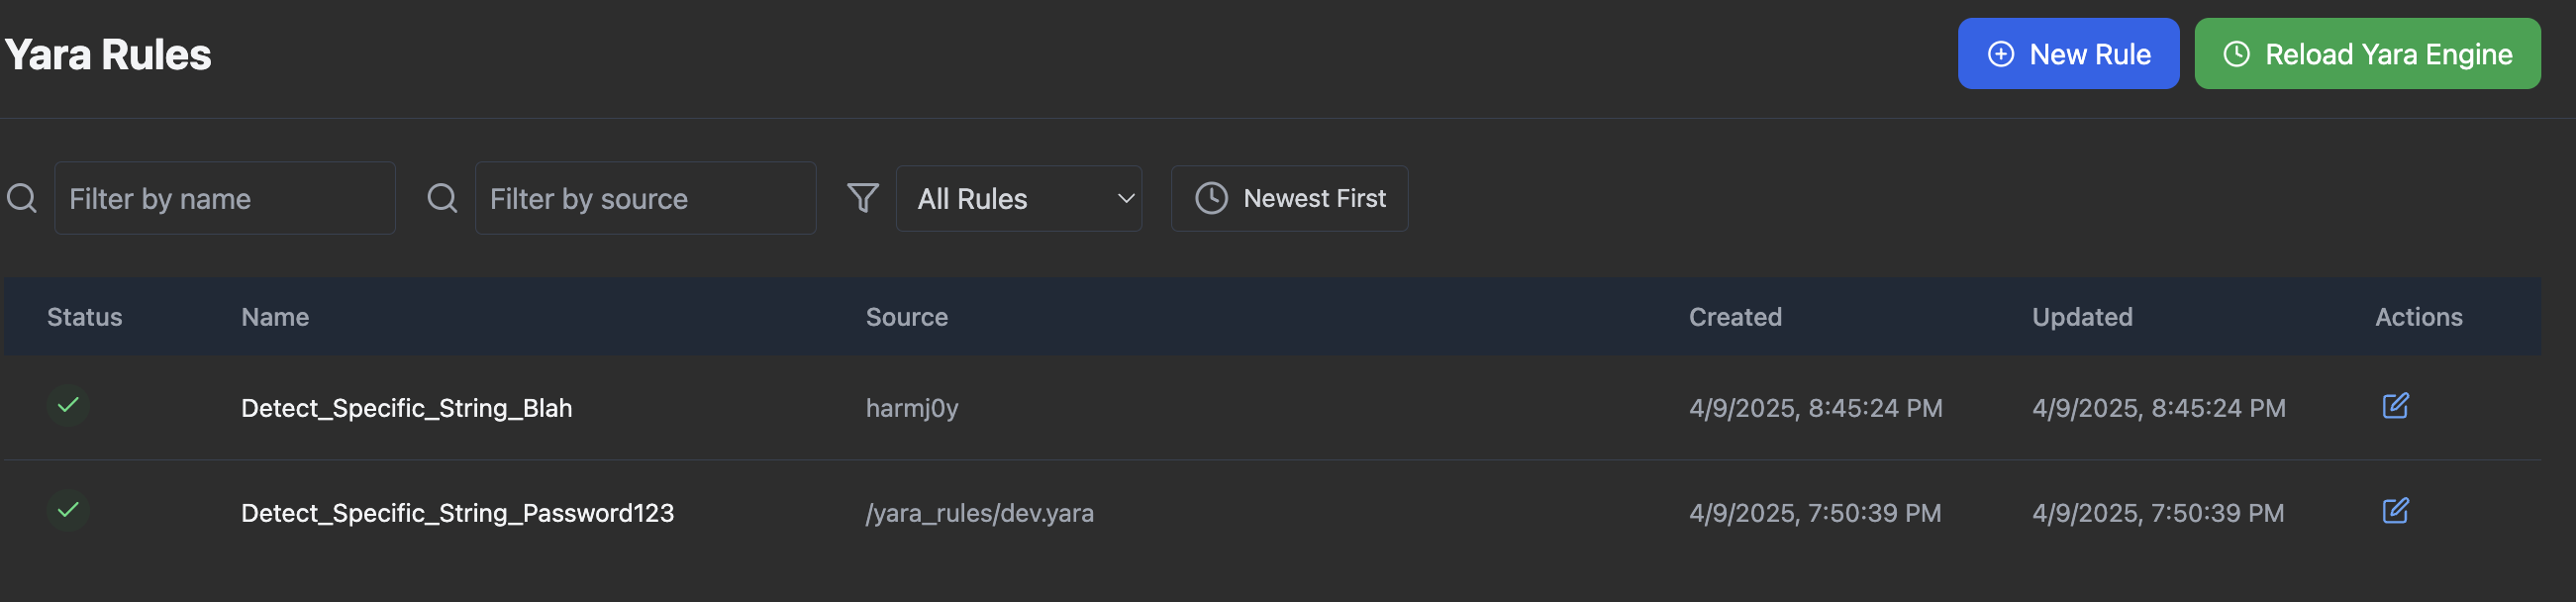Focus the Filter by name field

(x=225, y=198)
